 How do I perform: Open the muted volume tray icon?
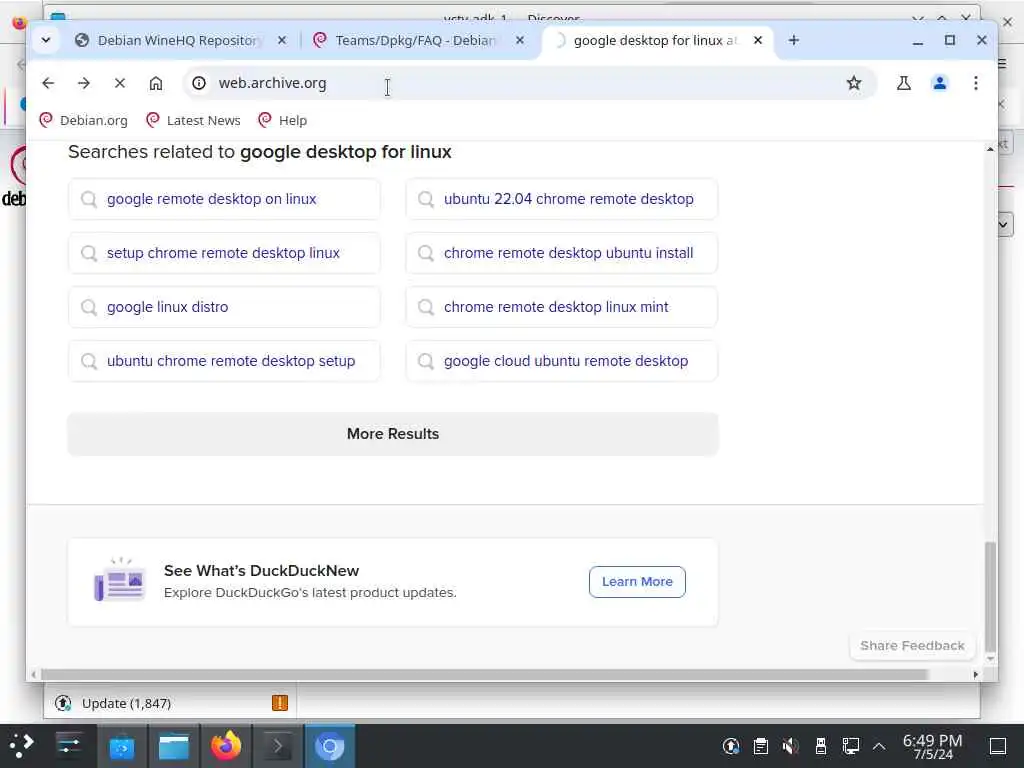791,746
